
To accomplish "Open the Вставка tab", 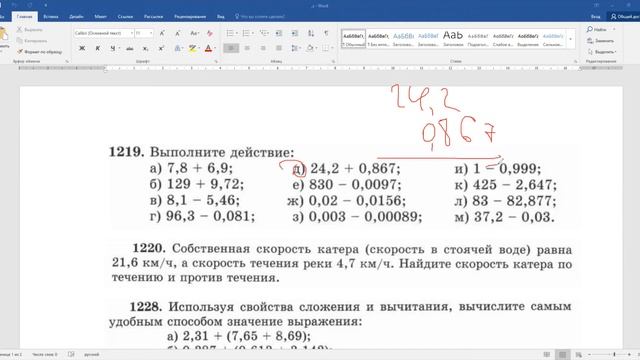I will (51, 17).
